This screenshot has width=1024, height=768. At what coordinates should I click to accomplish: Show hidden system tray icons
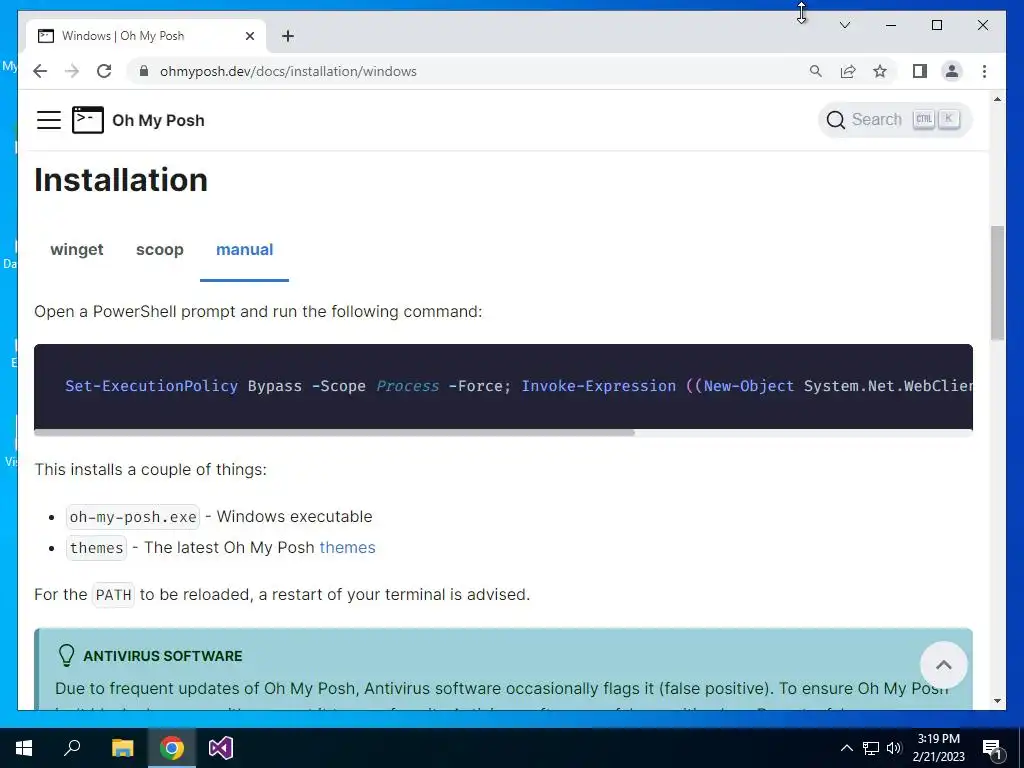click(x=846, y=748)
